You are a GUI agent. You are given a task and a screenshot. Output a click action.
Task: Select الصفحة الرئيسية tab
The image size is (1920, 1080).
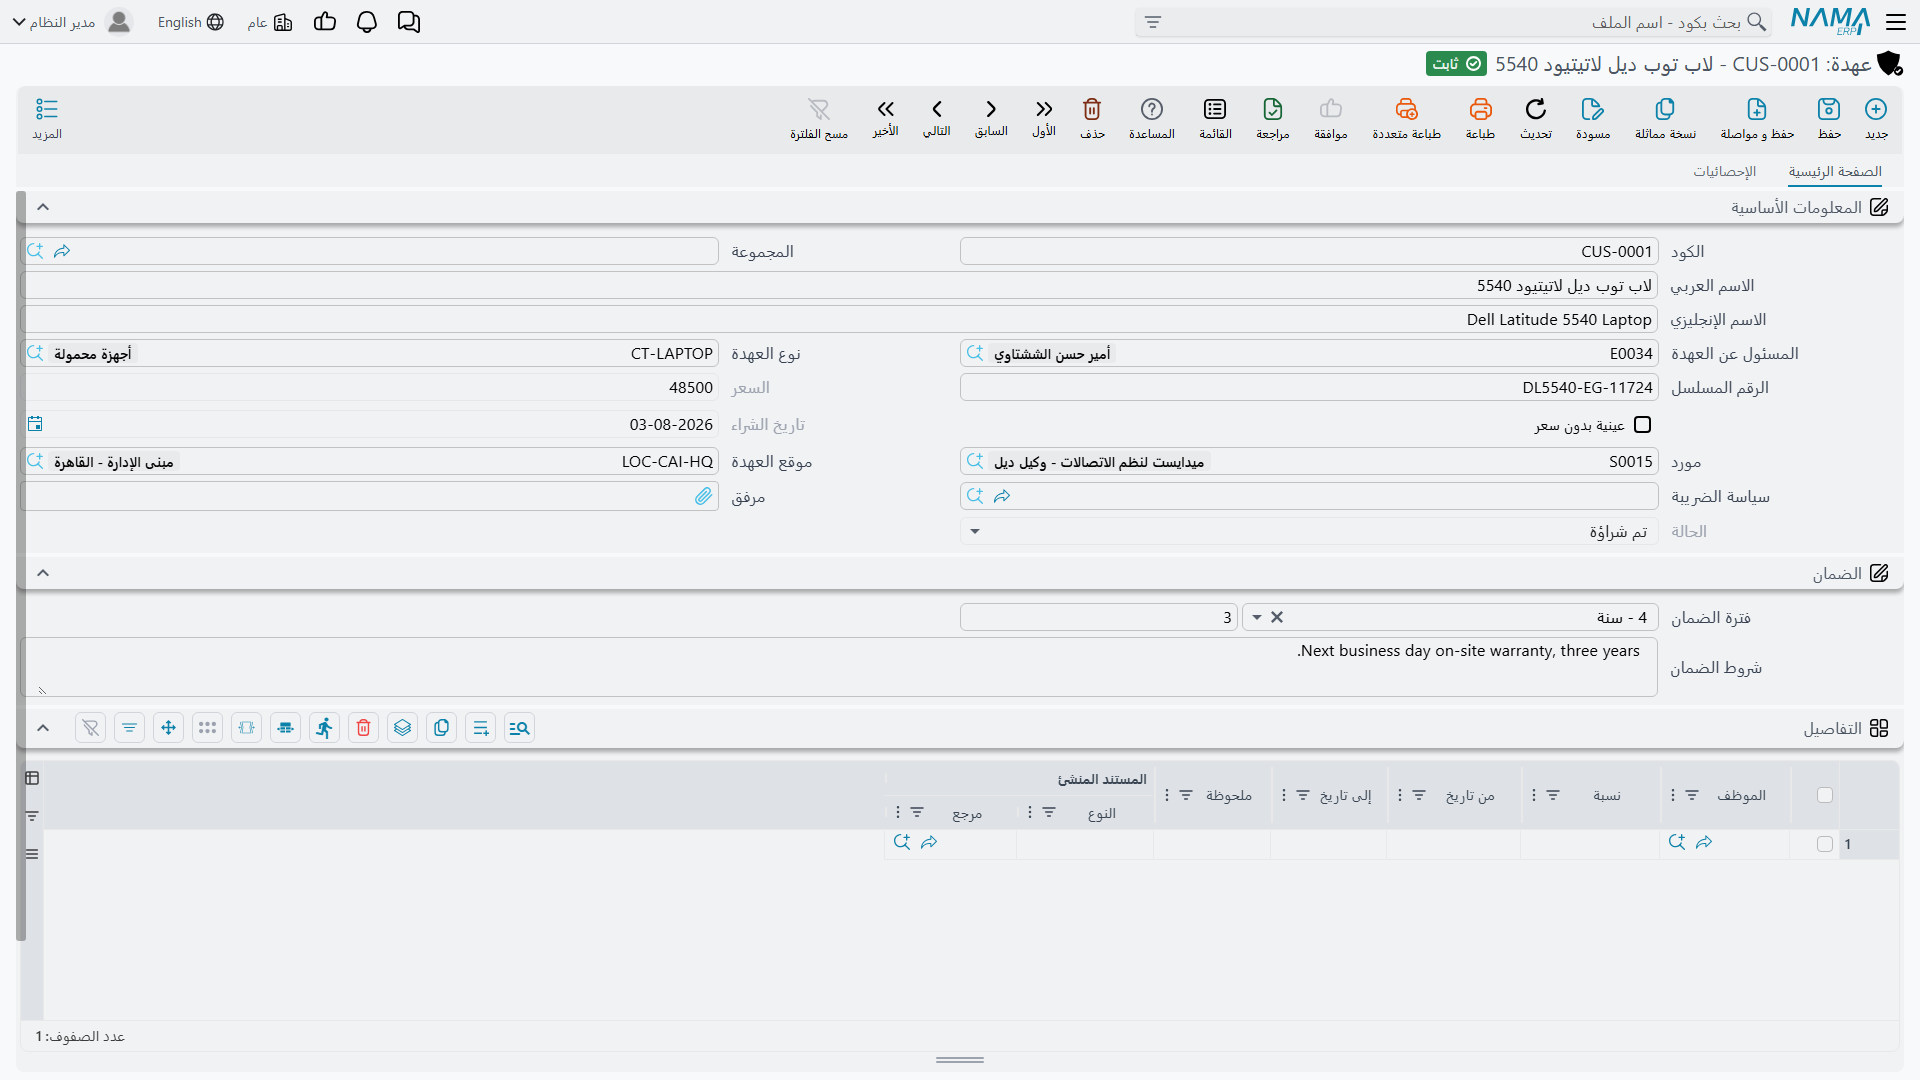(x=1835, y=171)
